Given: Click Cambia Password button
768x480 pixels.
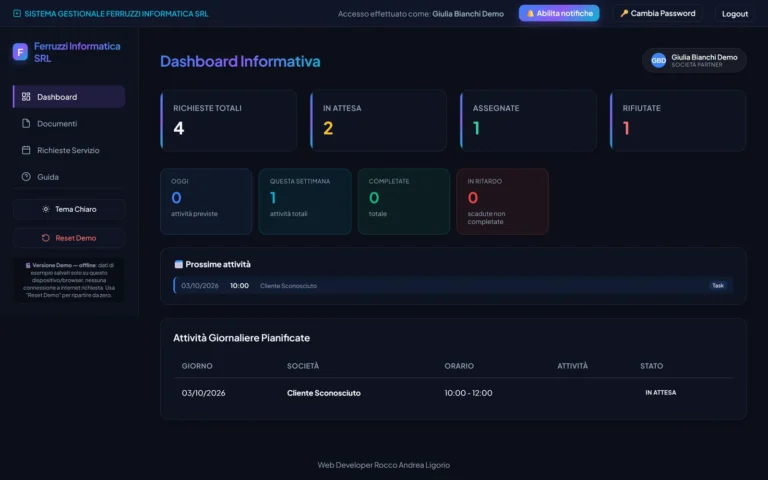Looking at the screenshot, I should [657, 14].
